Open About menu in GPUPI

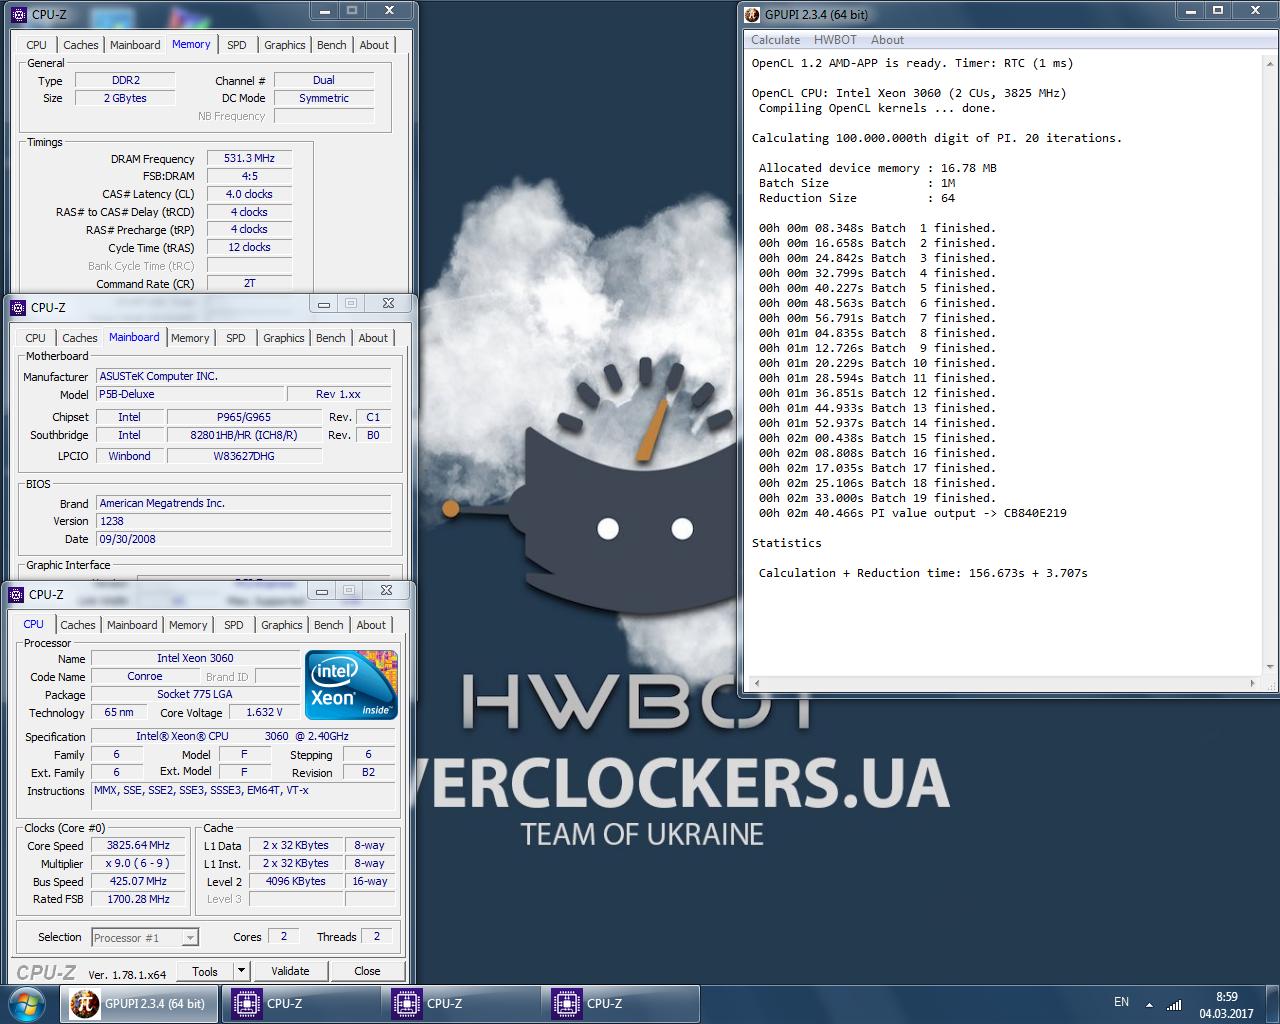[887, 40]
